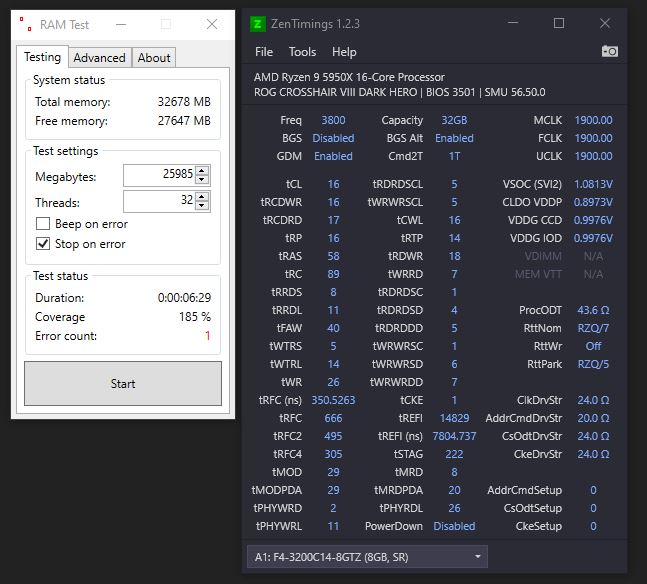Image resolution: width=647 pixels, height=584 pixels.
Task: Click the Start button in RAM Test
Action: point(123,383)
